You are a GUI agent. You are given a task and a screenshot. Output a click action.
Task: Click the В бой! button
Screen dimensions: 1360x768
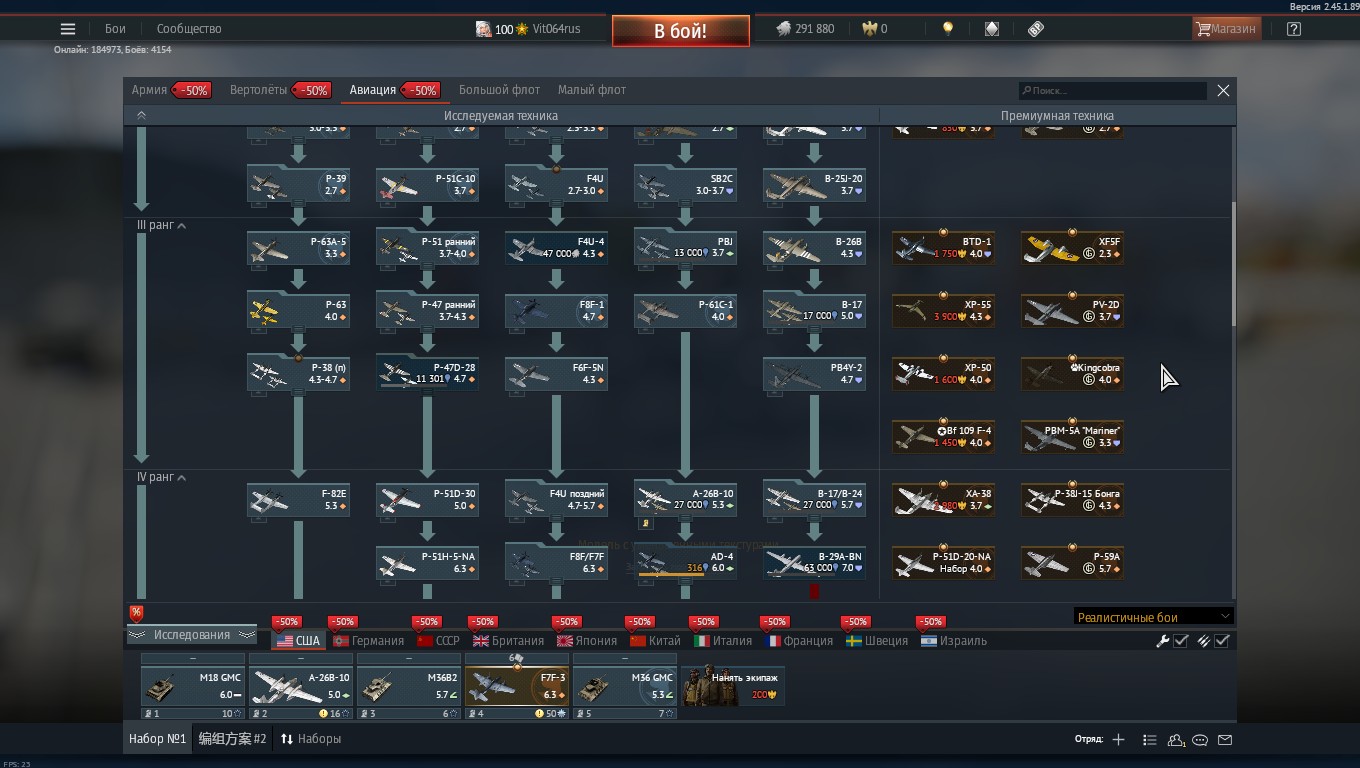(x=681, y=31)
